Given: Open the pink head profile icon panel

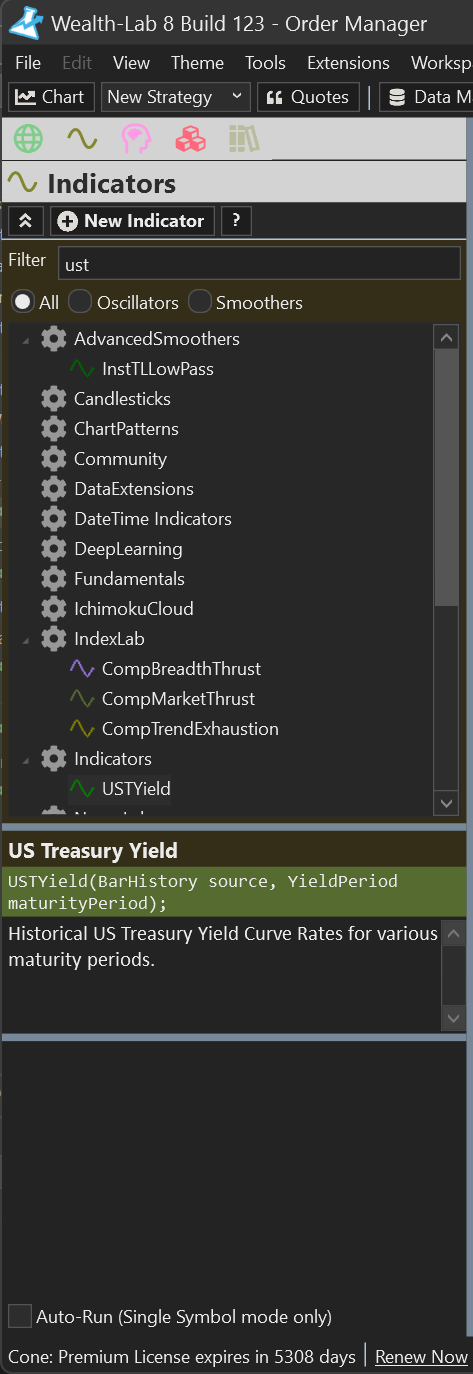Looking at the screenshot, I should (x=136, y=139).
